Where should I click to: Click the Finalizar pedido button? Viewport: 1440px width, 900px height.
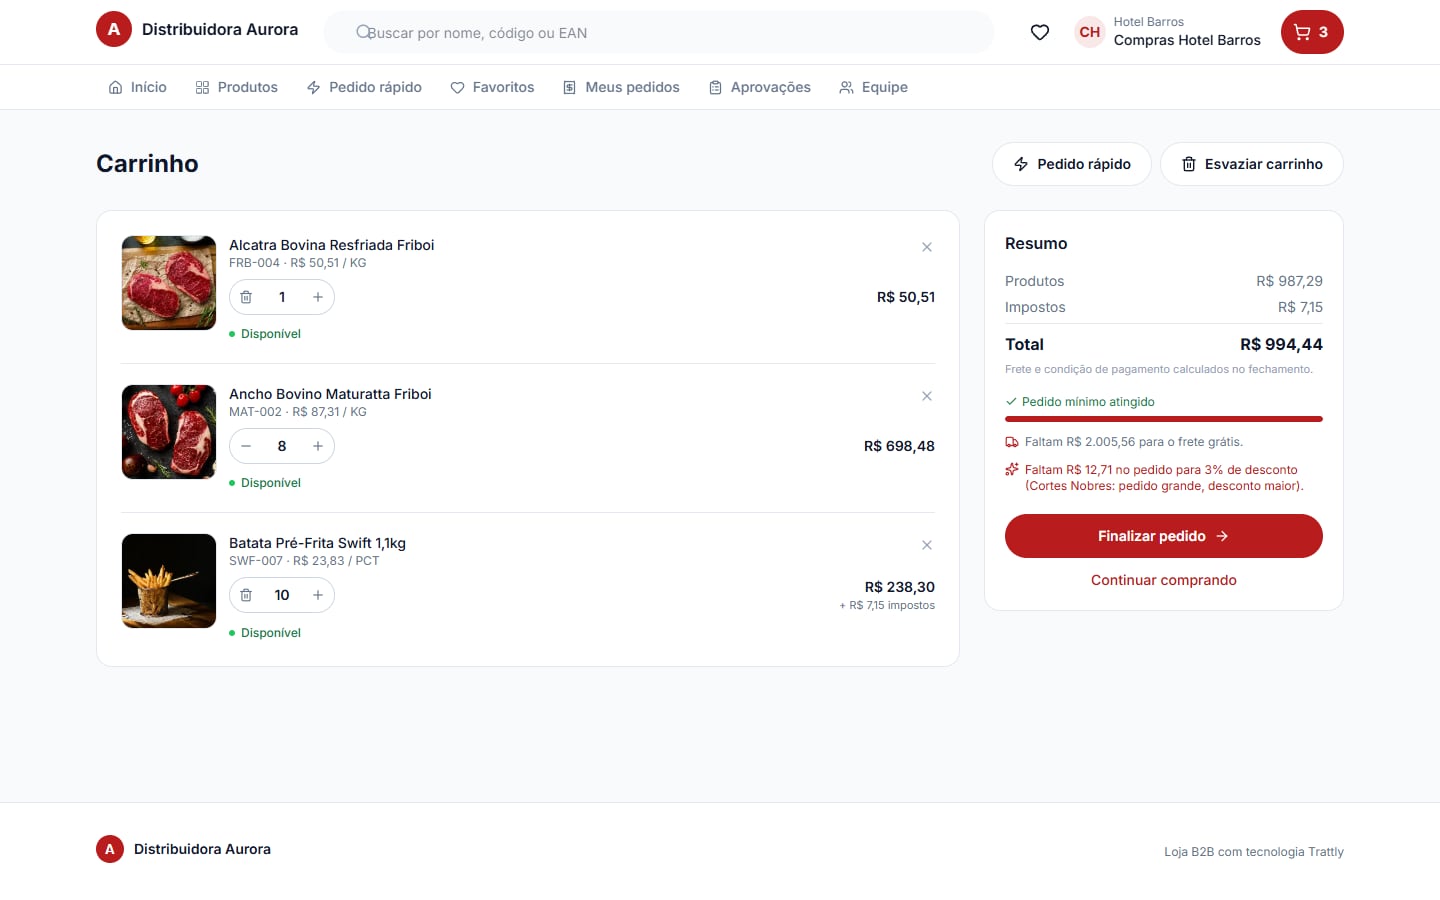coord(1164,536)
